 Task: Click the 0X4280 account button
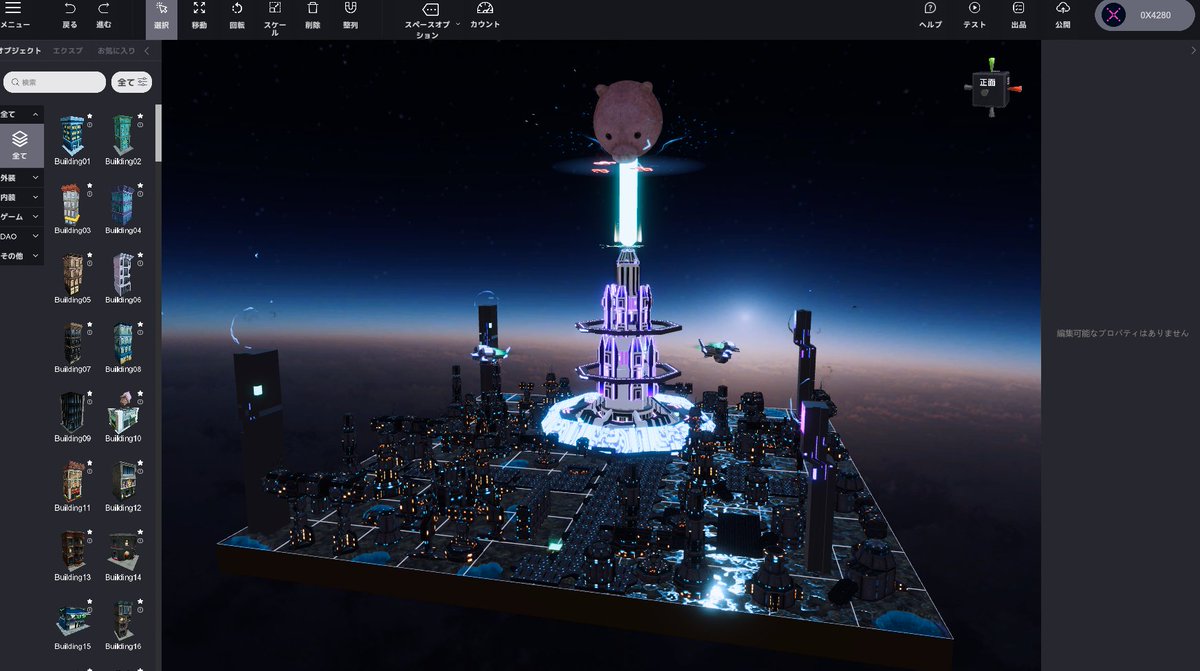pos(1144,15)
